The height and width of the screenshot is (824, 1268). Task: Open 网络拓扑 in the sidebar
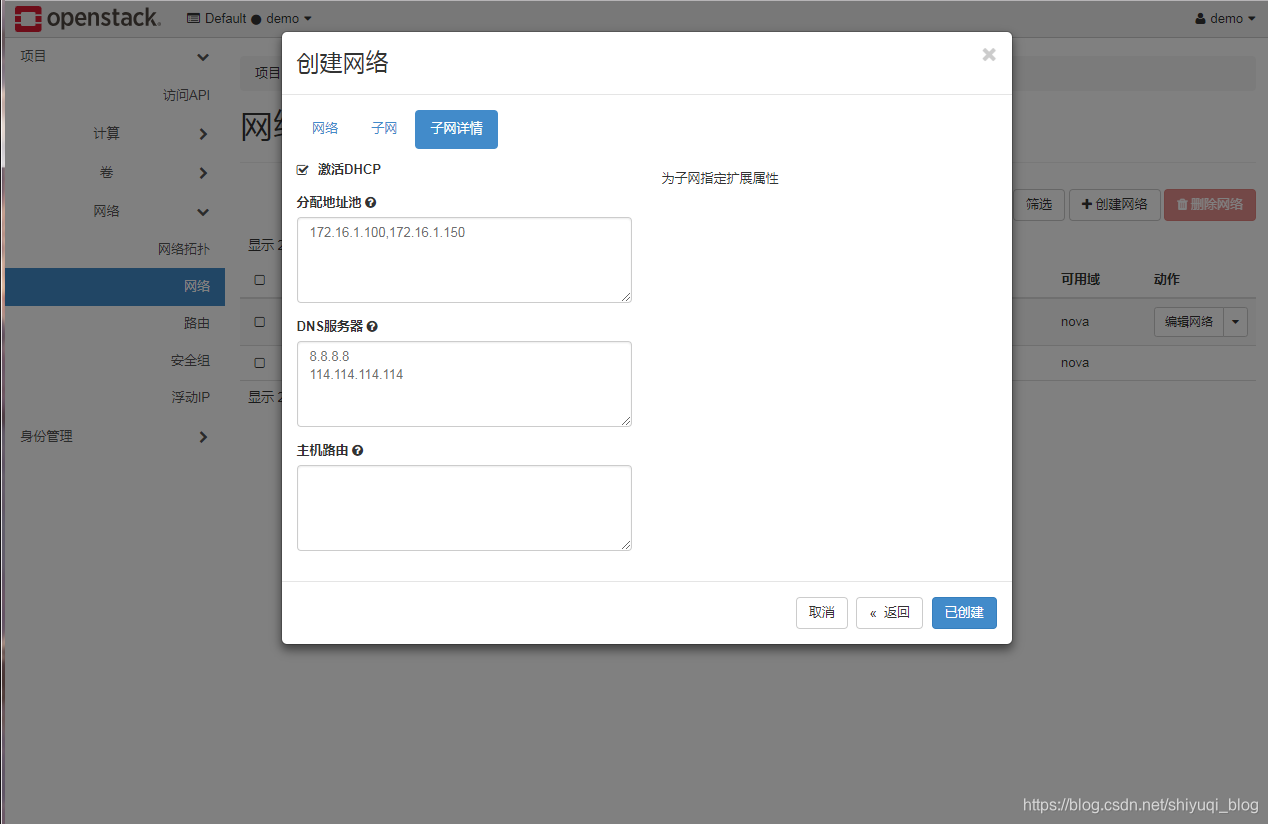click(x=184, y=249)
